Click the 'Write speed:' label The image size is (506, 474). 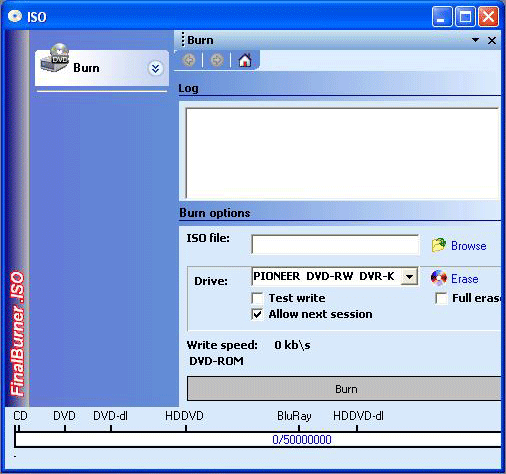(222, 345)
